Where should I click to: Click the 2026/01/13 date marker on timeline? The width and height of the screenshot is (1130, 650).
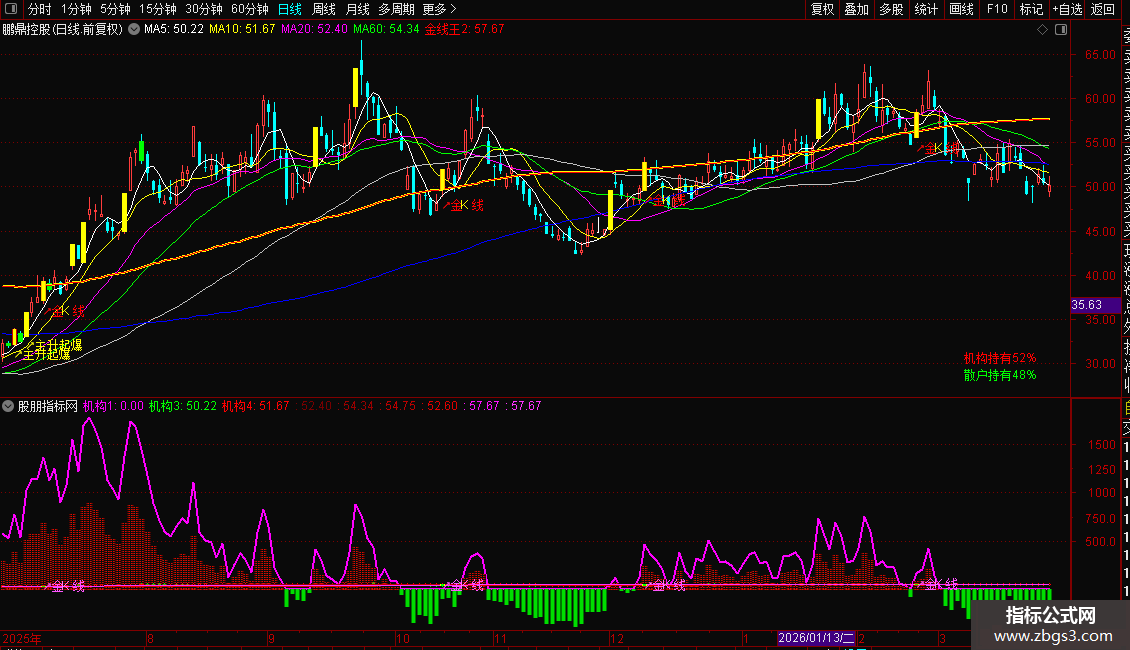816,637
